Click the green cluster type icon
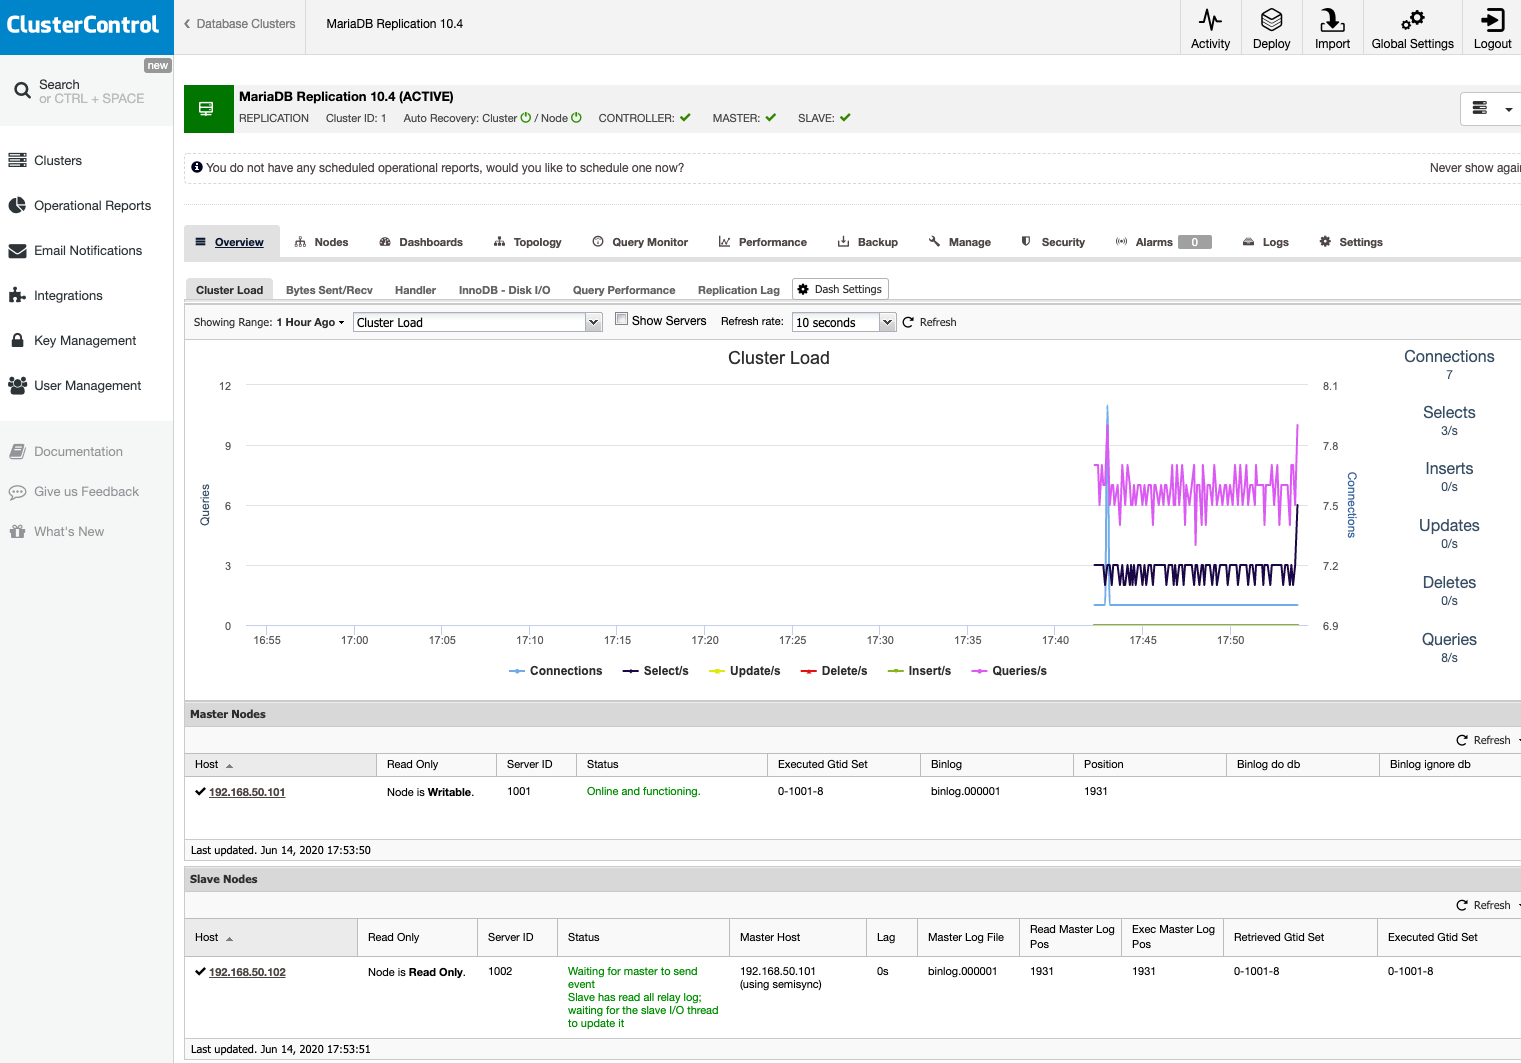The height and width of the screenshot is (1063, 1521). click(x=209, y=109)
